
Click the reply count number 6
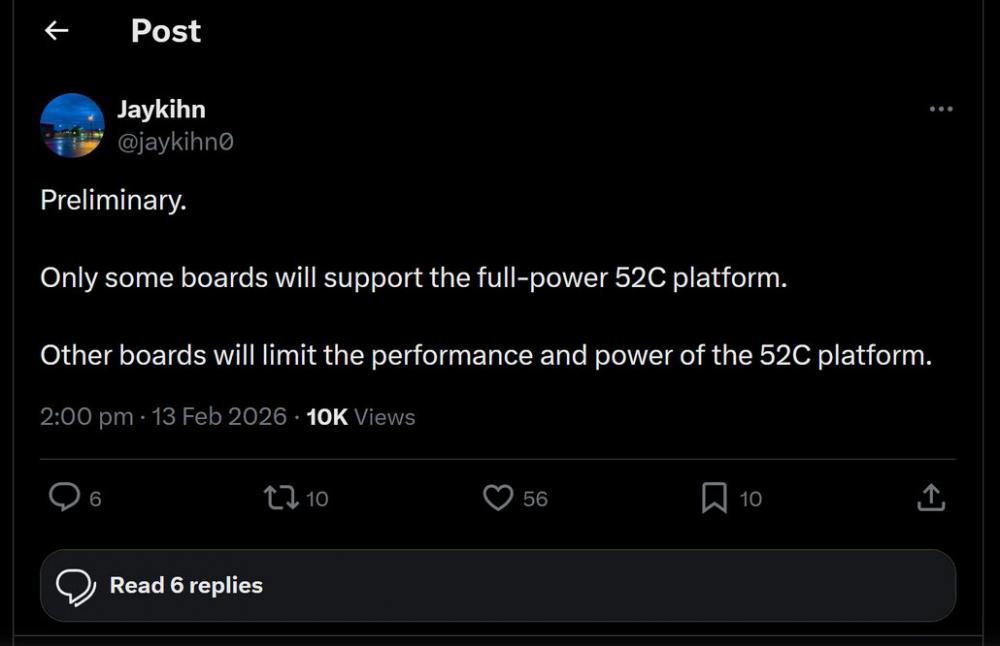[96, 498]
